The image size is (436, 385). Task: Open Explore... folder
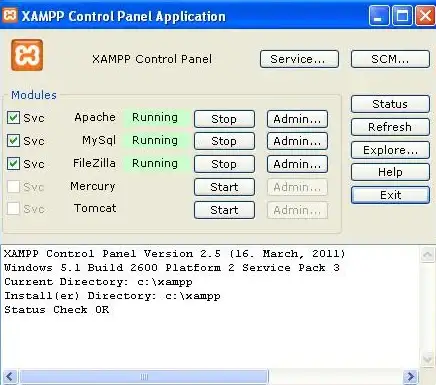(390, 150)
